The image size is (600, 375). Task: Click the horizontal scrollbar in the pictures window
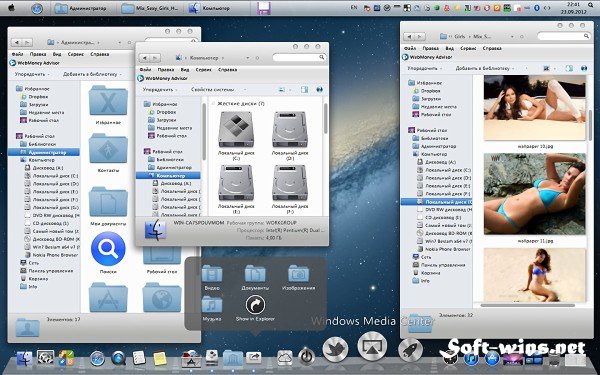click(527, 305)
